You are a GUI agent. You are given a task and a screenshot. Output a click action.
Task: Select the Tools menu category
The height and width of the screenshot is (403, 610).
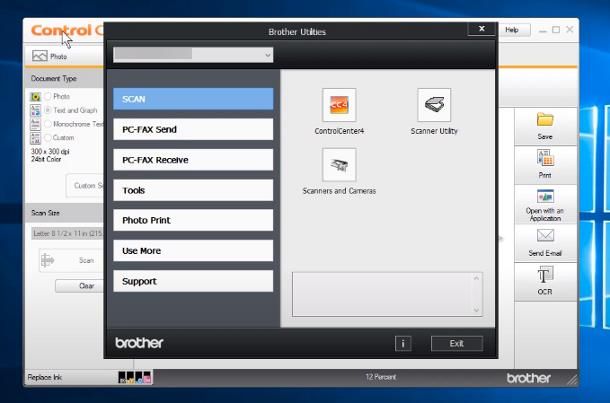point(193,190)
